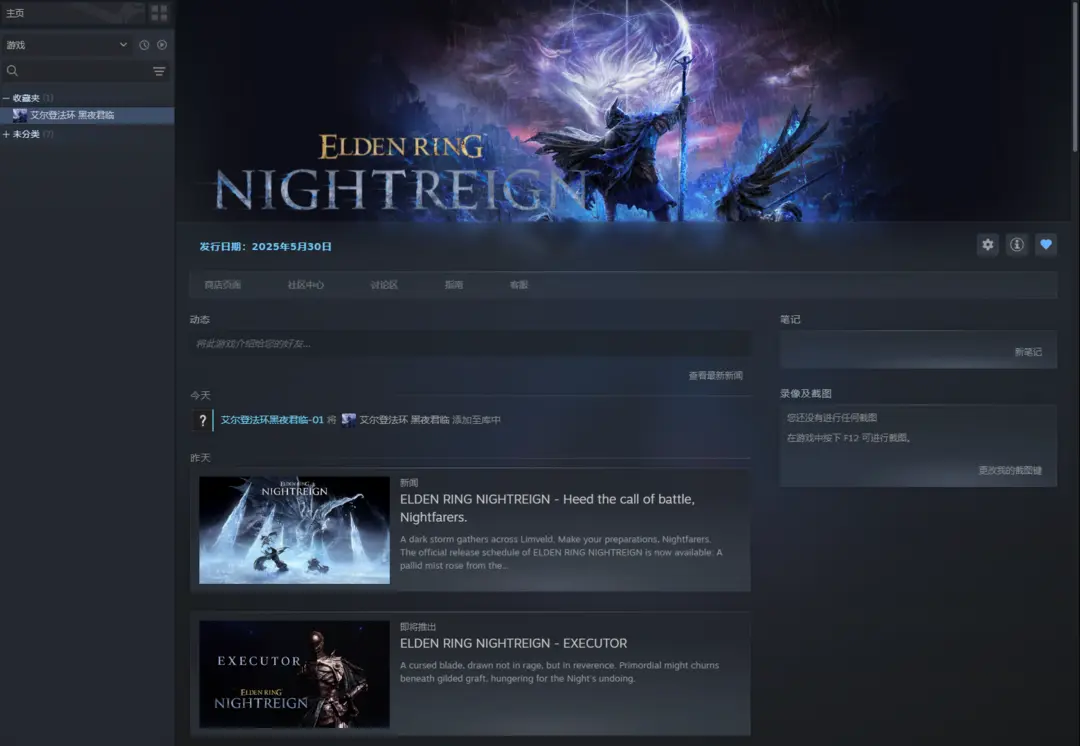Click the recent activity clock icon

(144, 45)
